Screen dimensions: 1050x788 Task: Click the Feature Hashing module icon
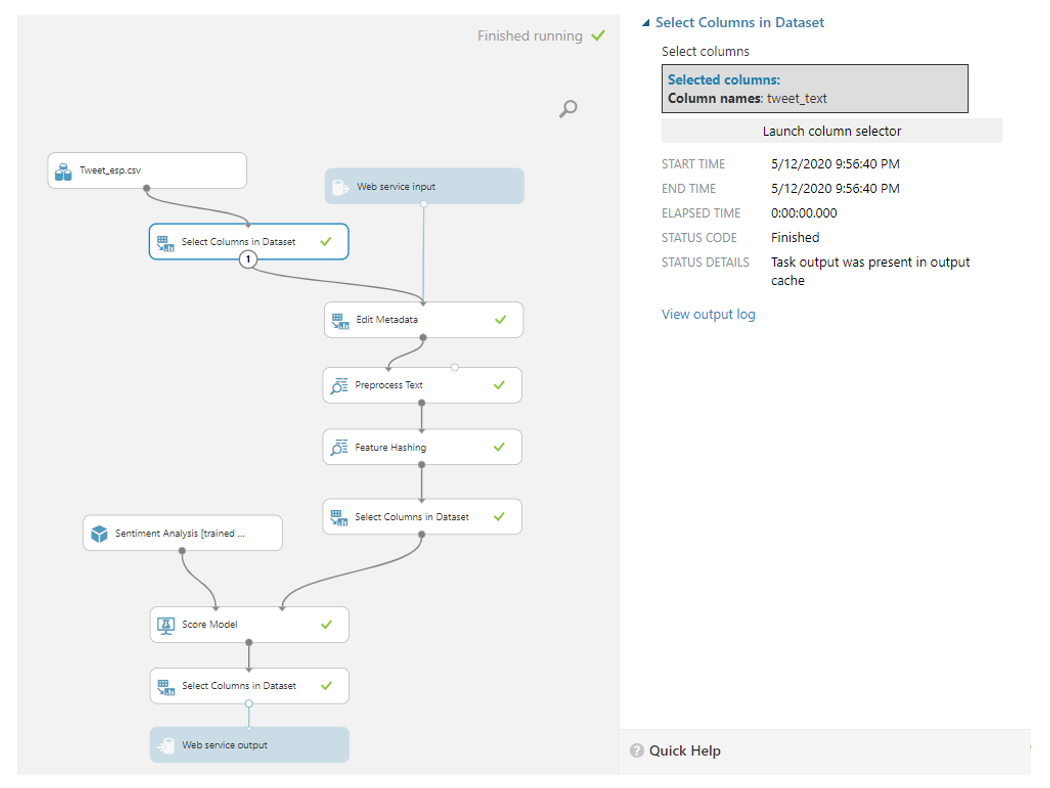pyautogui.click(x=339, y=448)
